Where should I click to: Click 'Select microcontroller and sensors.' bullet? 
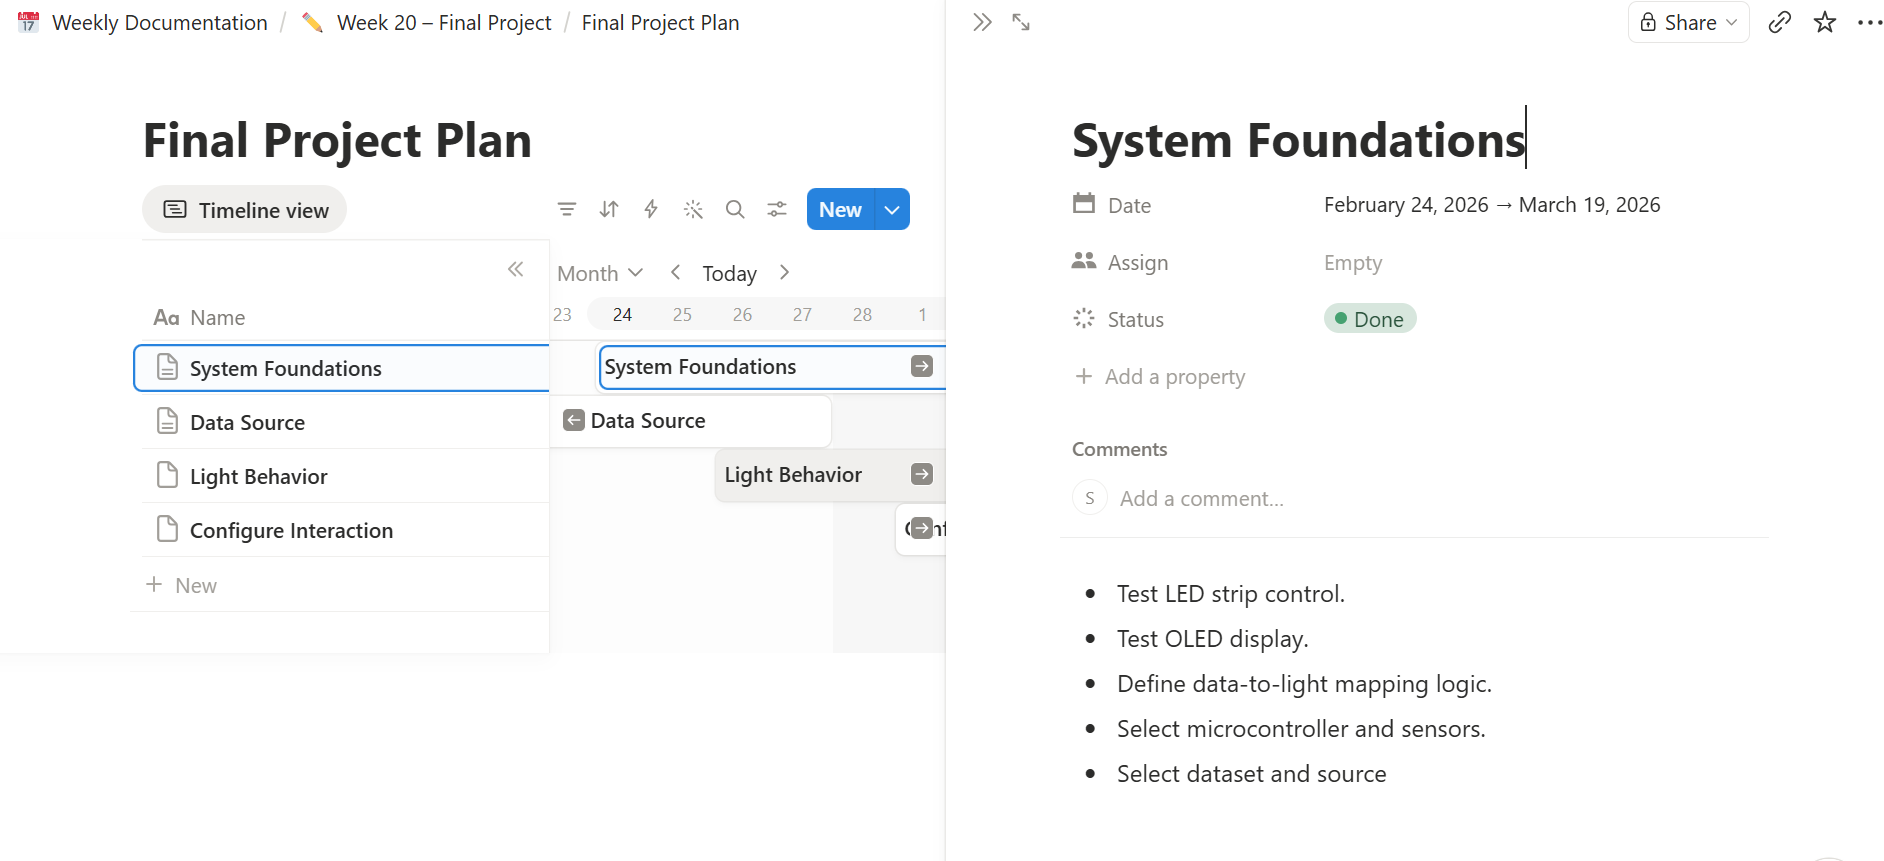coord(1301,729)
